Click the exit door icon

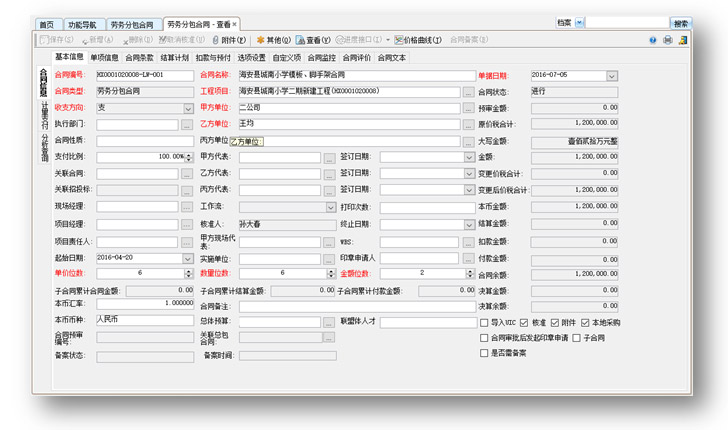(x=682, y=40)
